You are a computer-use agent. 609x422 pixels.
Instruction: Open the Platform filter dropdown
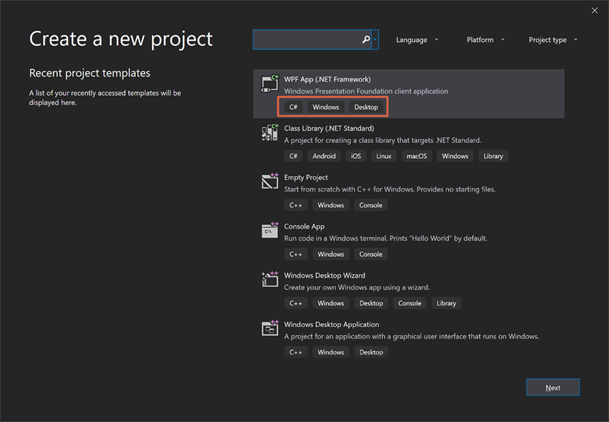pyautogui.click(x=485, y=40)
